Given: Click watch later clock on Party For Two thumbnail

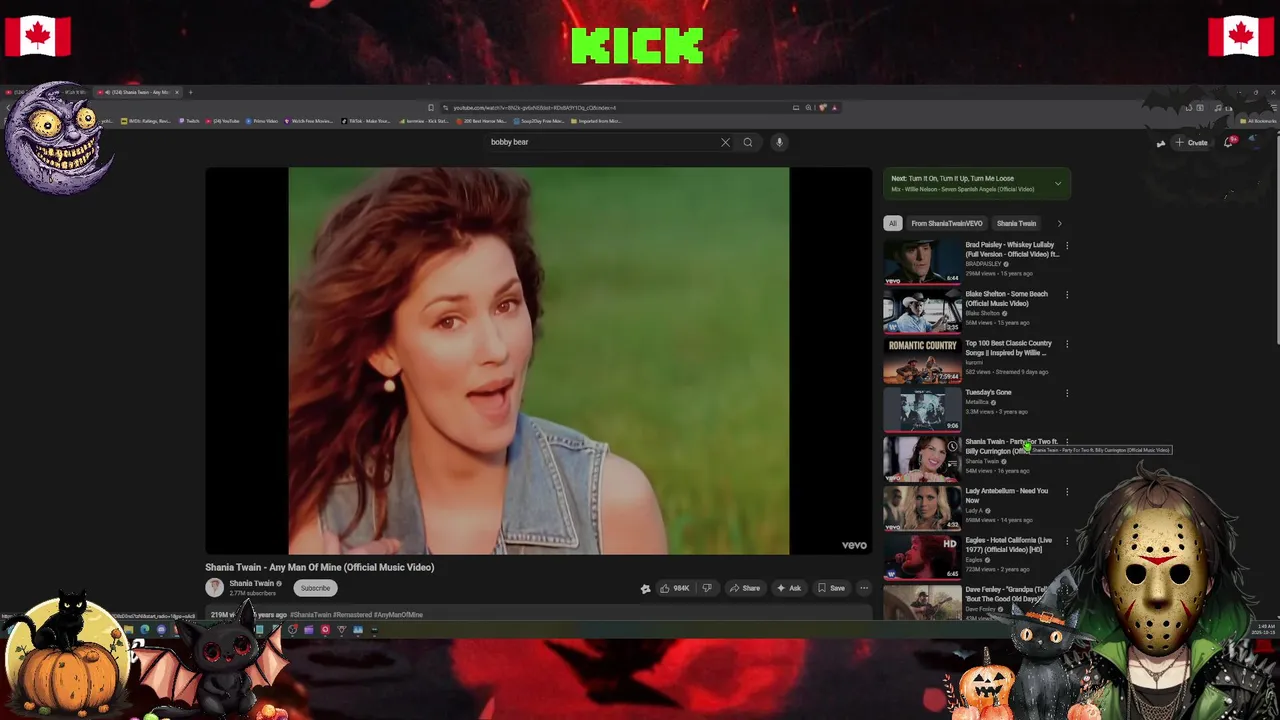Looking at the screenshot, I should [x=952, y=446].
